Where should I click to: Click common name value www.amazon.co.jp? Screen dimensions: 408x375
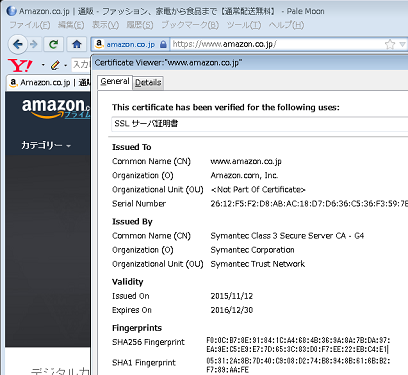[x=246, y=161]
